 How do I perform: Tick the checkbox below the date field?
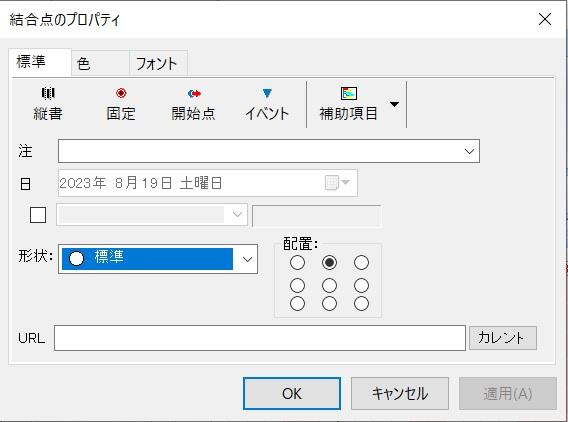coord(38,215)
